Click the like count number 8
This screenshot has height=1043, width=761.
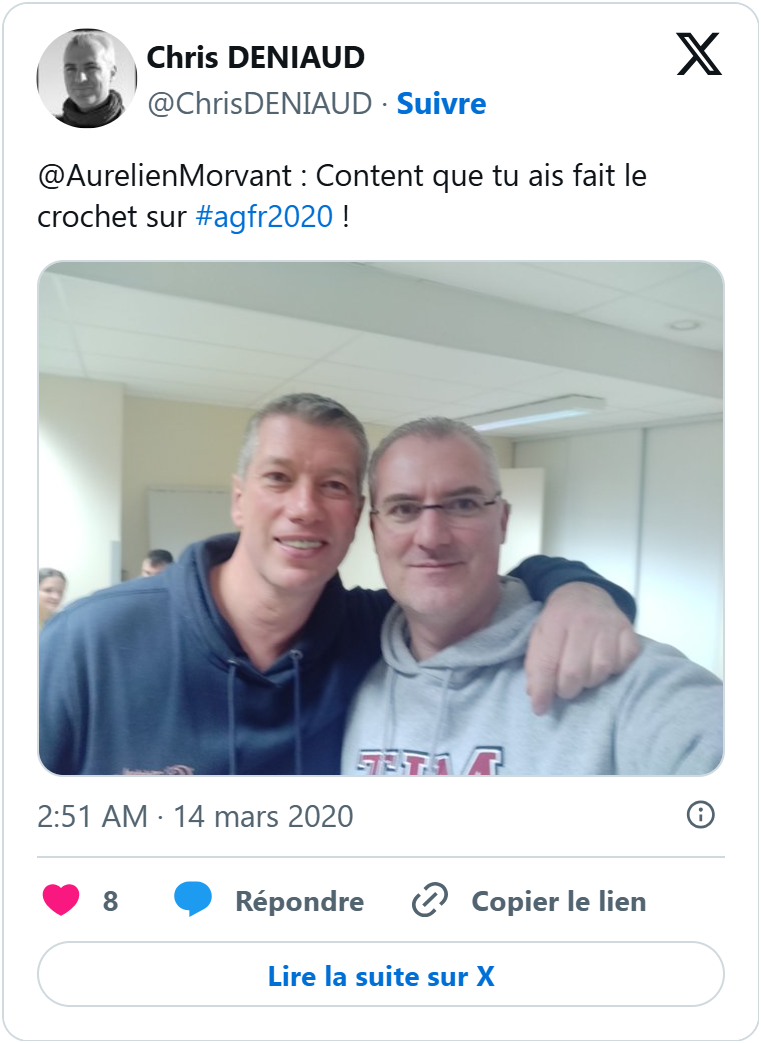(x=110, y=901)
